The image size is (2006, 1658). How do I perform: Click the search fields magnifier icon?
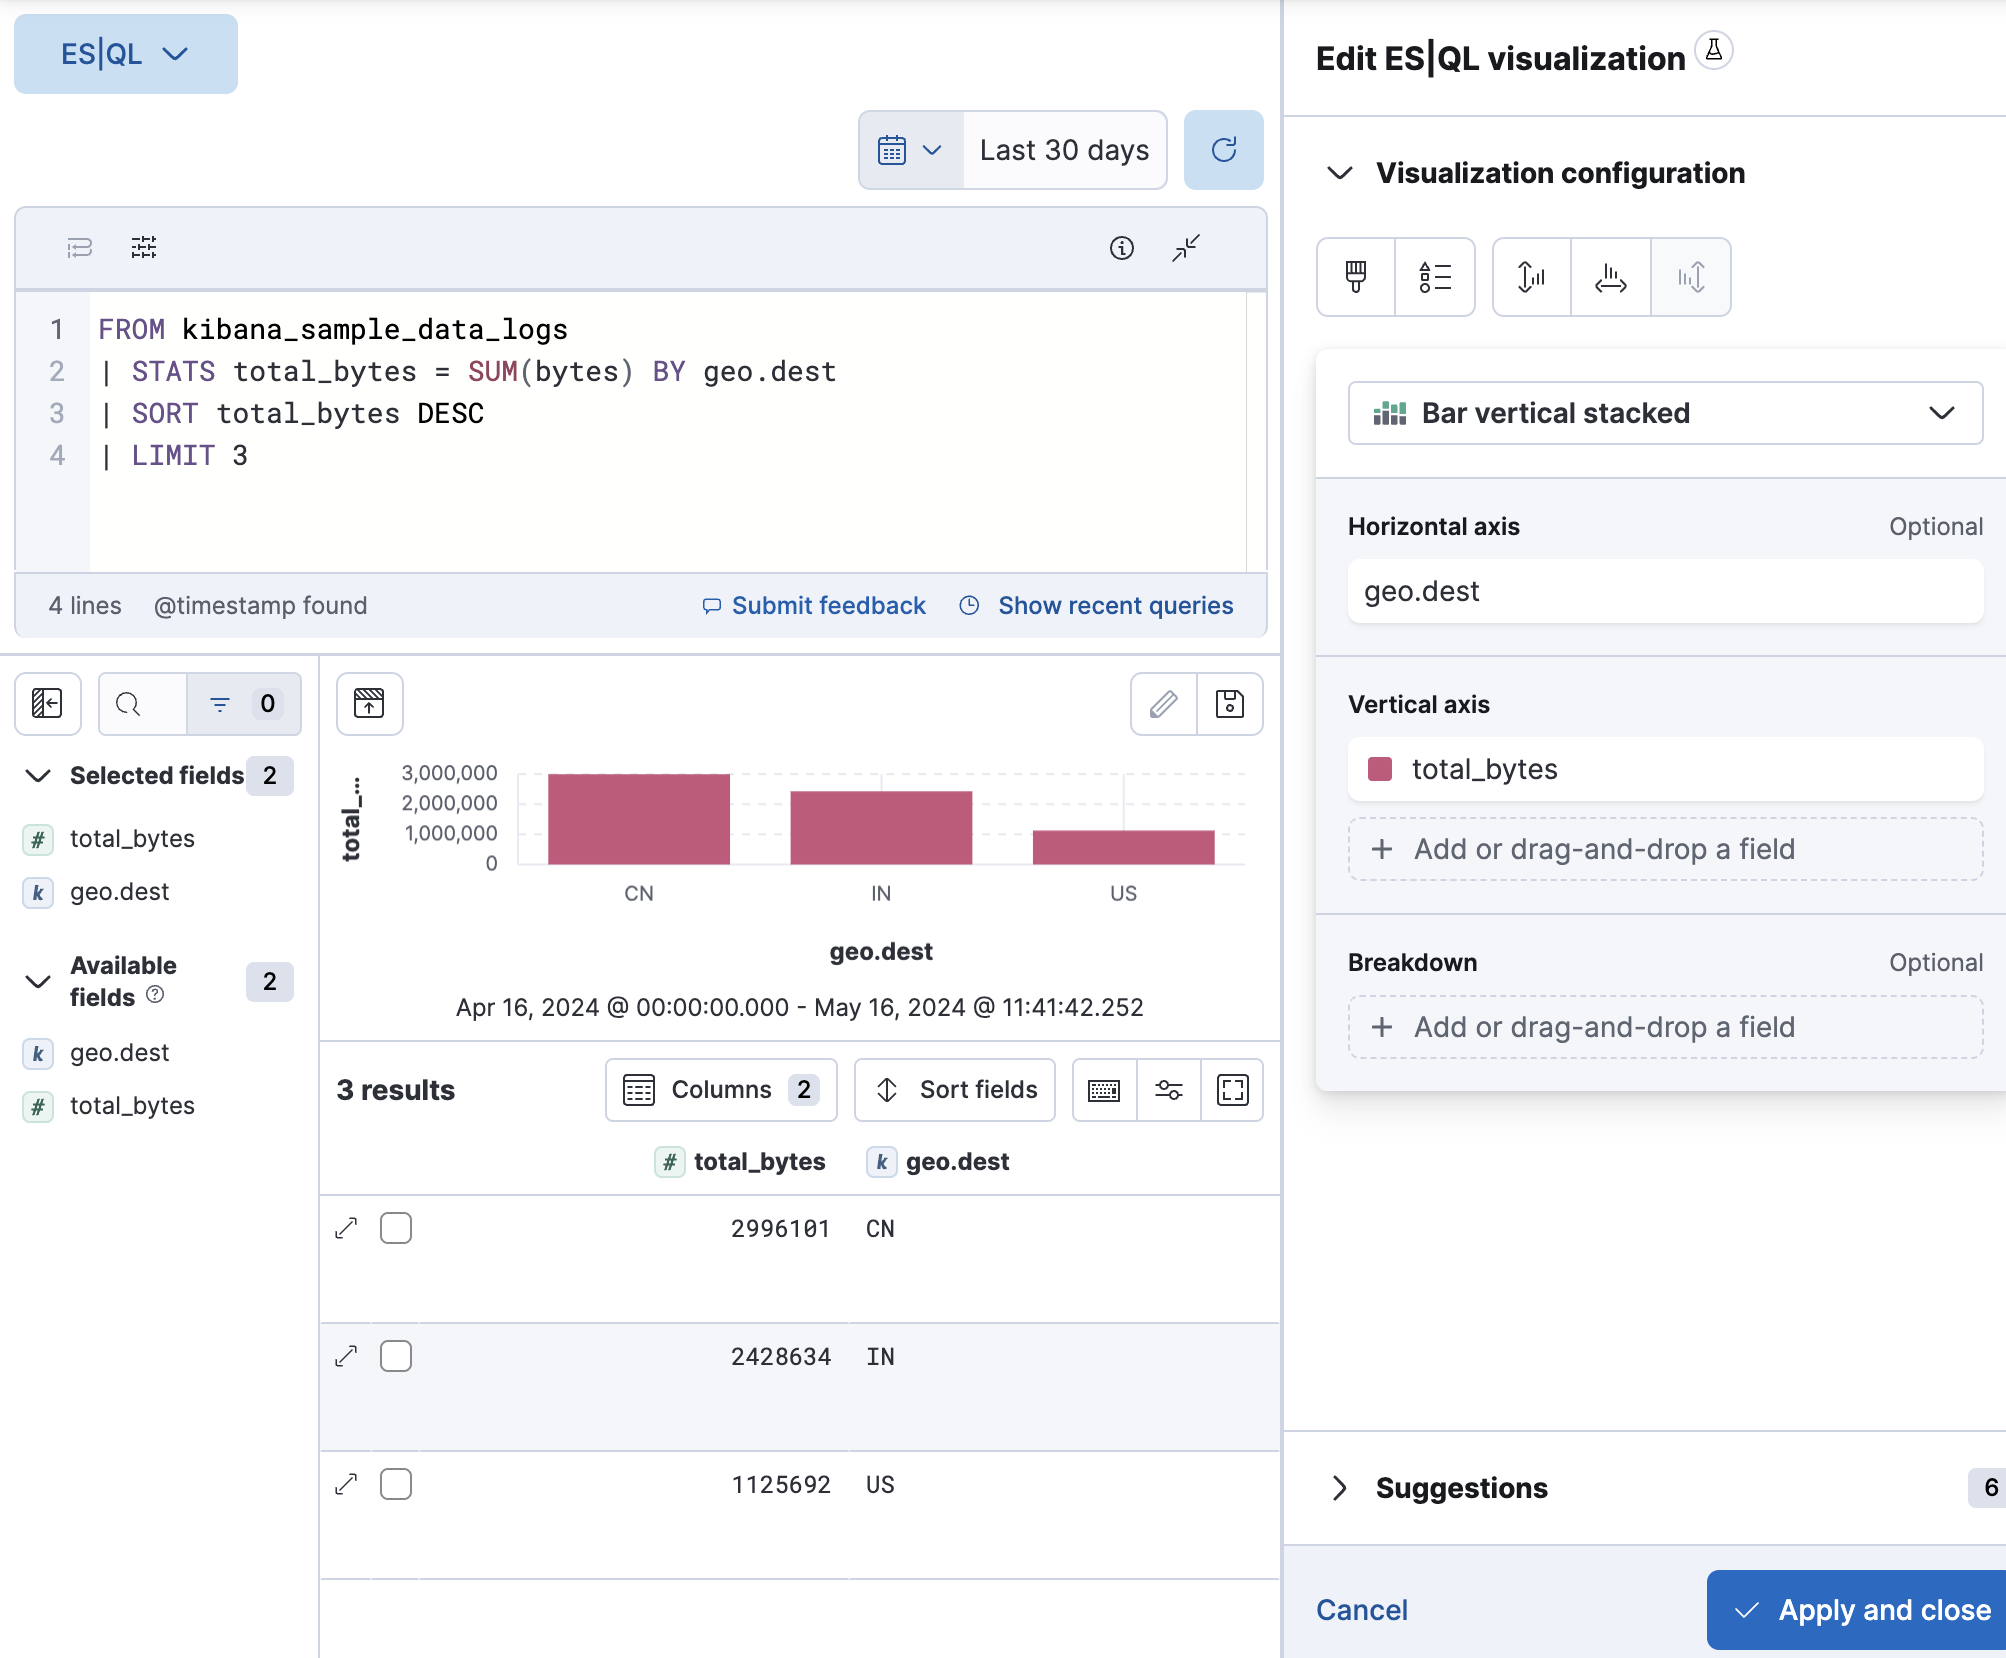click(128, 704)
